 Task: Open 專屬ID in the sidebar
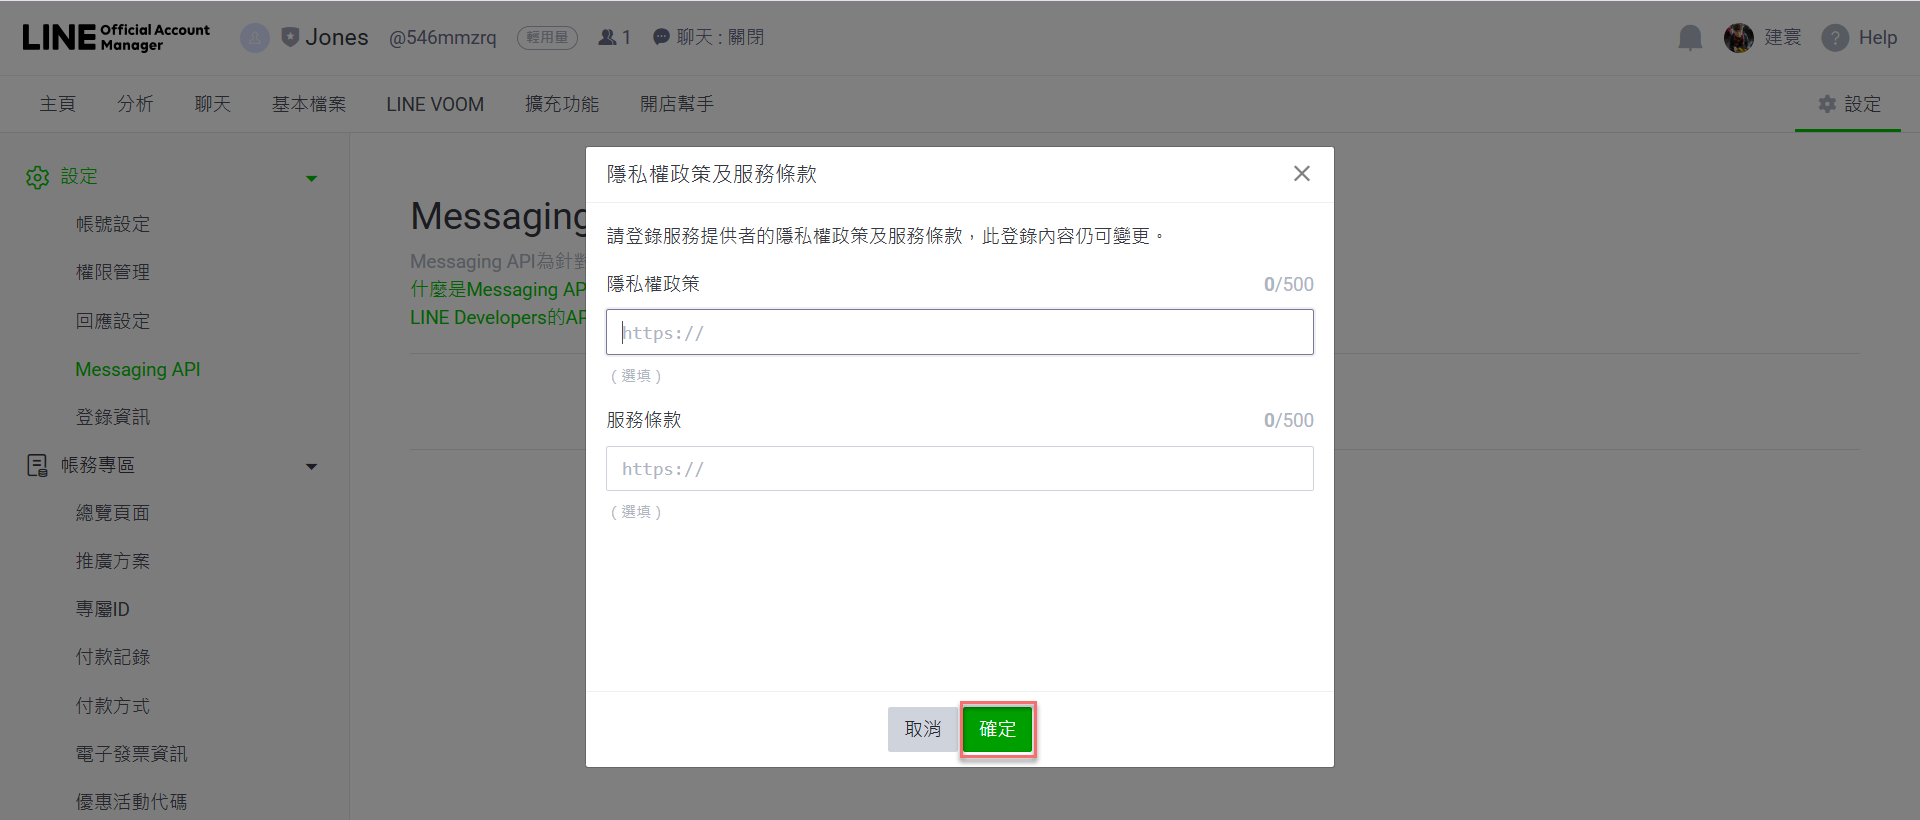pyautogui.click(x=103, y=609)
